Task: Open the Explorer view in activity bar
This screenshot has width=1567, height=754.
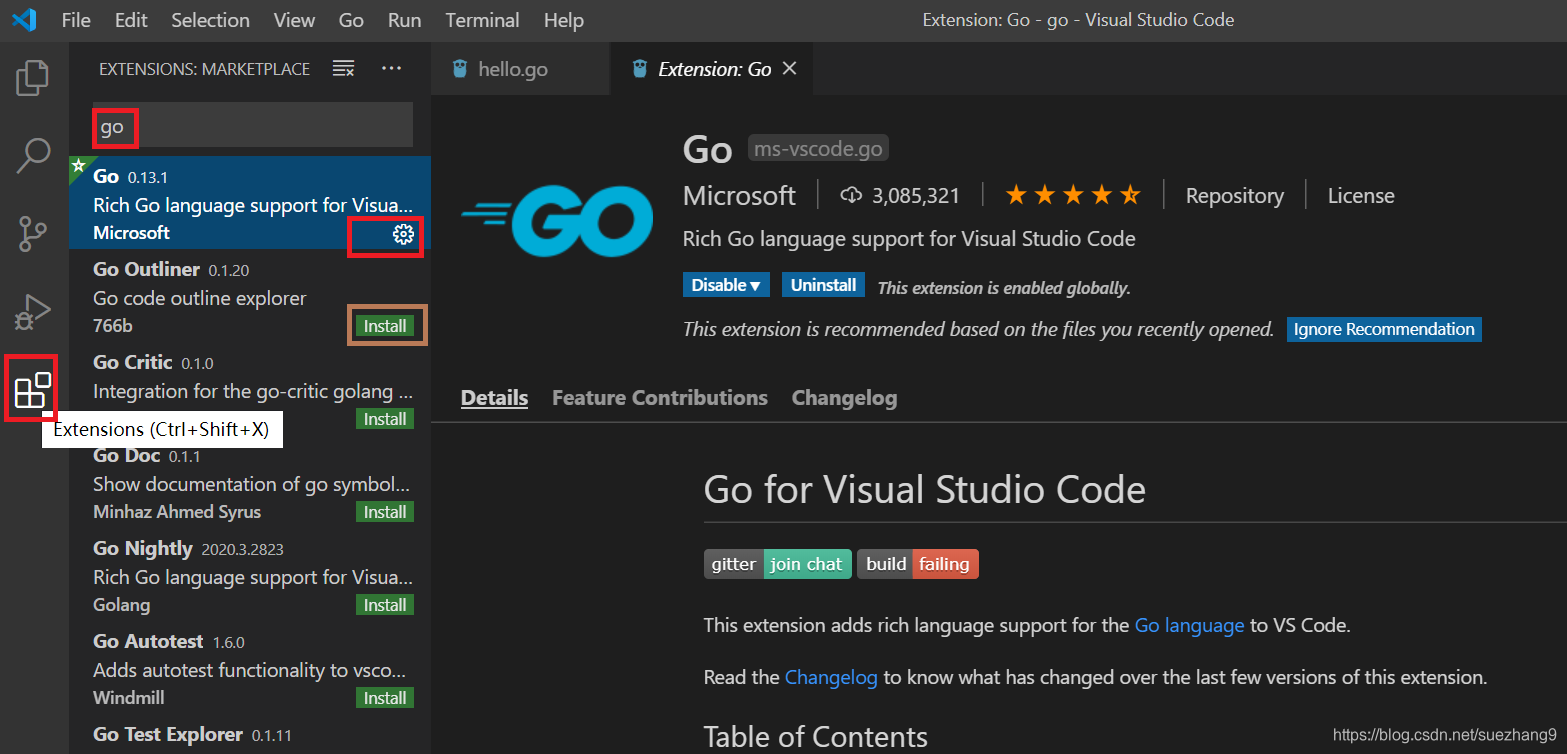Action: click(x=33, y=78)
